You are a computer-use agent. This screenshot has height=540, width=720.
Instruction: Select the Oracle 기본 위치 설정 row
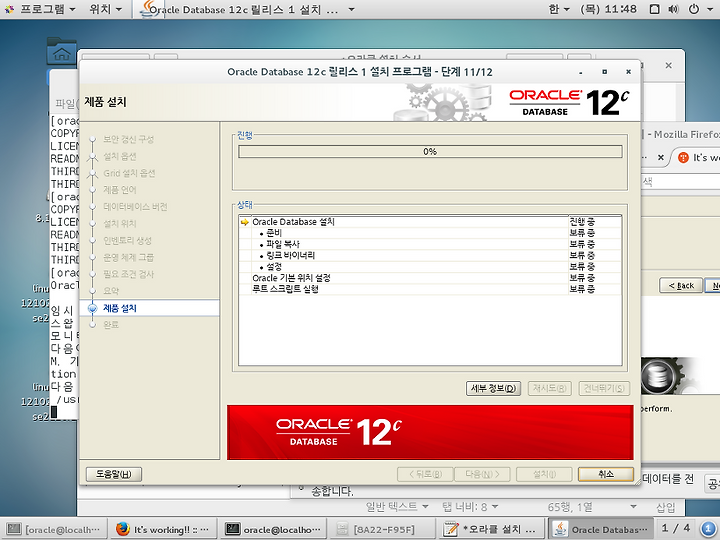[430, 278]
